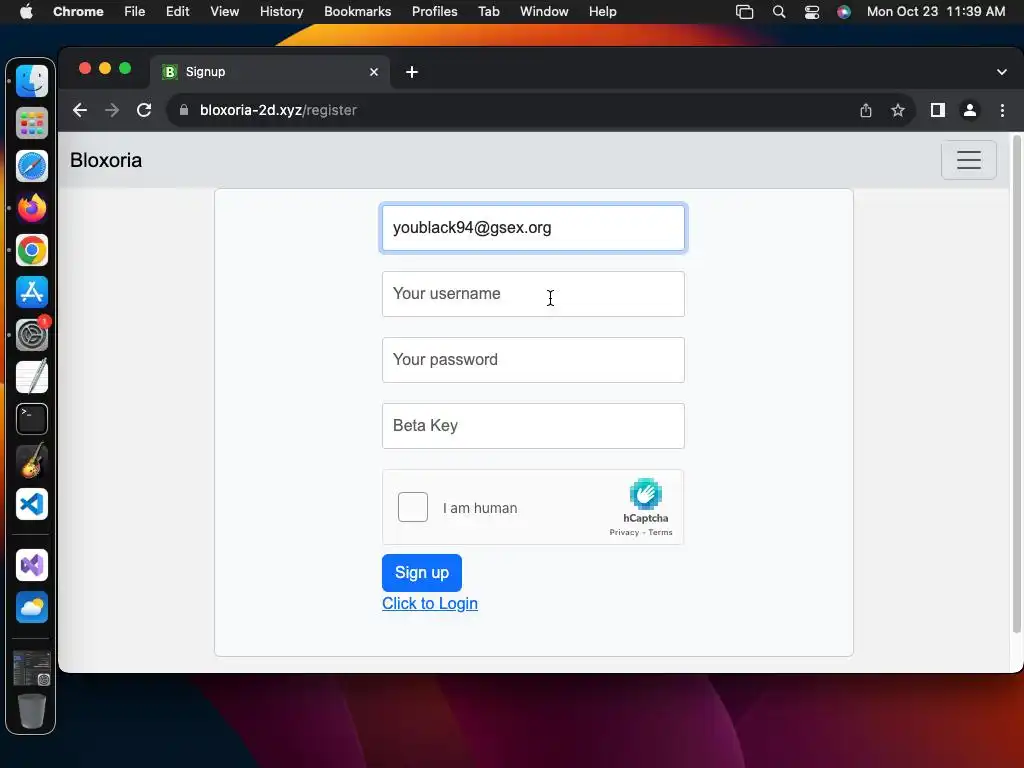Open the Weather app in dock
Screen dimensions: 1024x768
tap(31, 607)
